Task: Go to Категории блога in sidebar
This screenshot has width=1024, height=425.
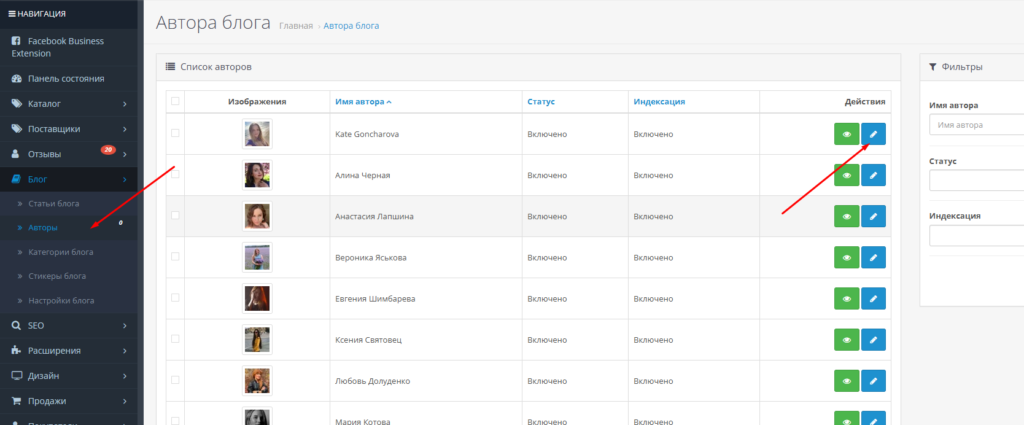Action: click(x=60, y=252)
